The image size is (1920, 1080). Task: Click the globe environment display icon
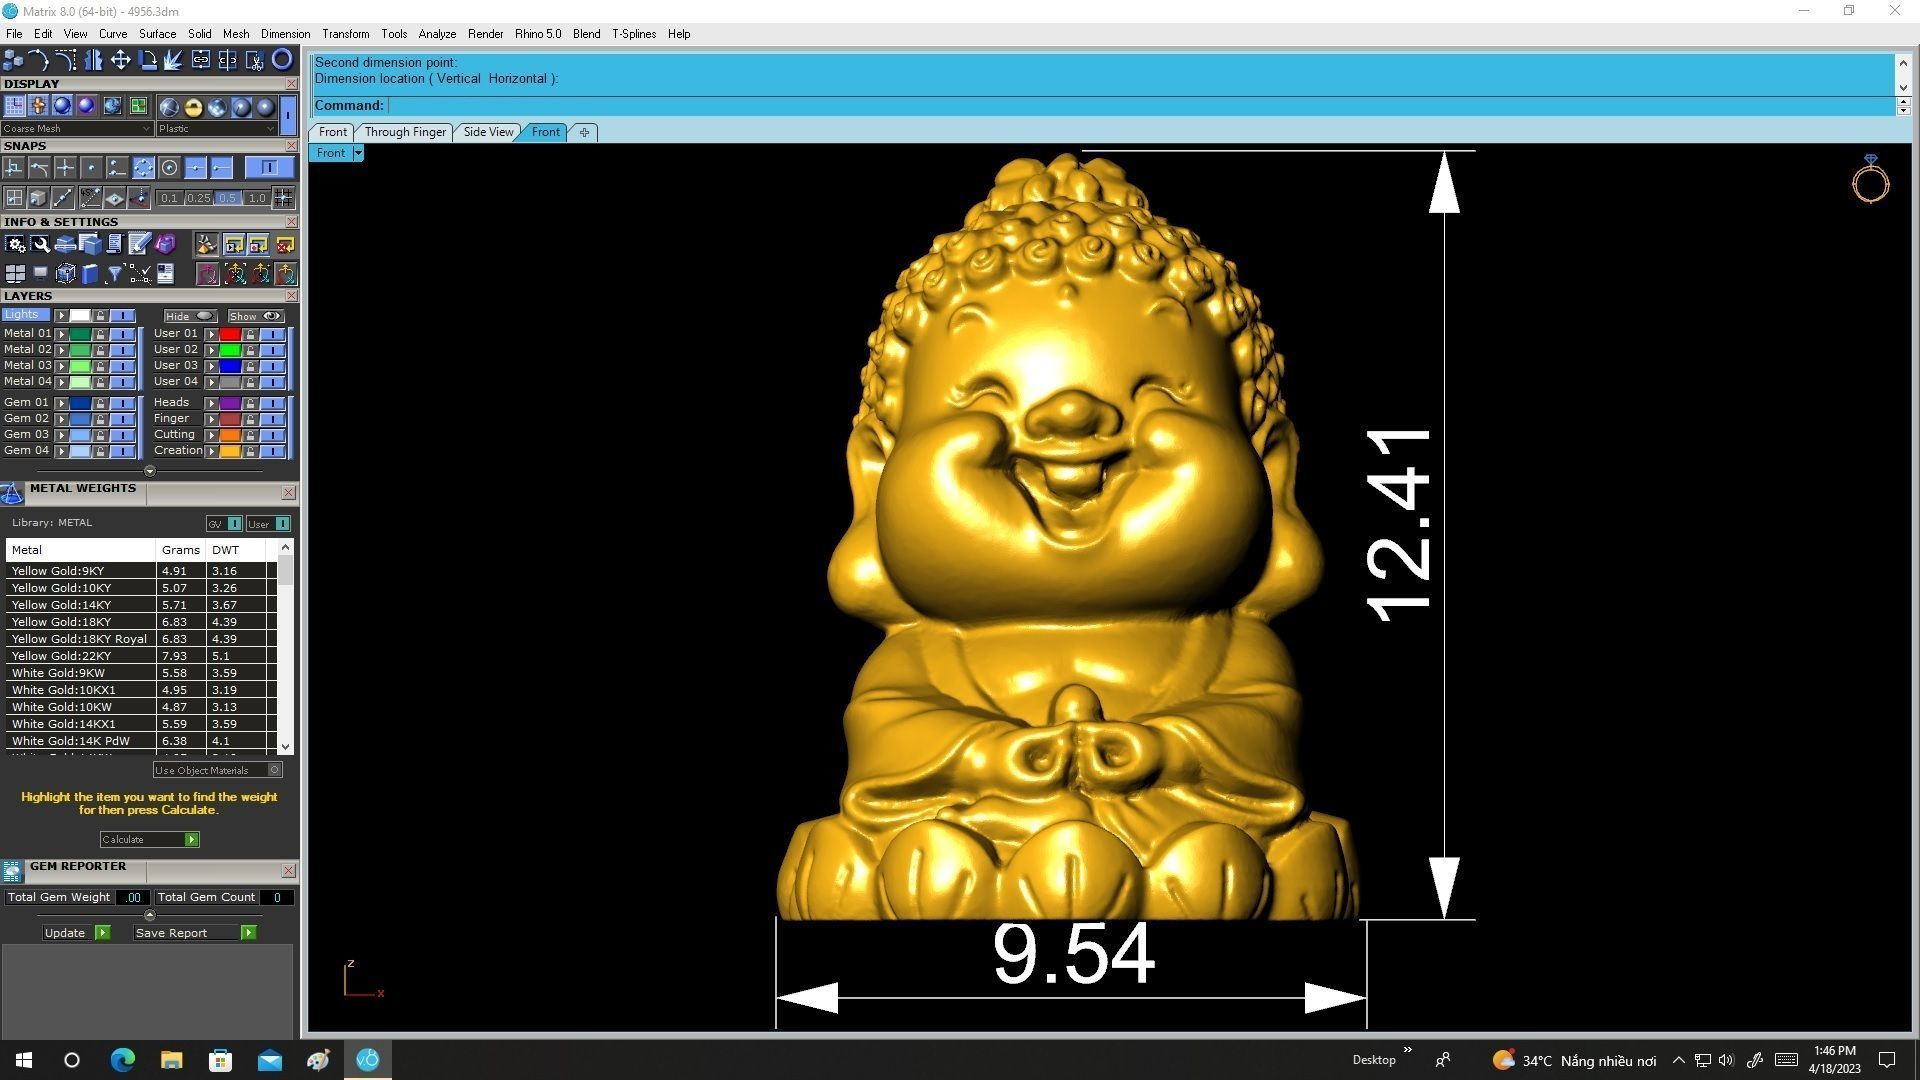[112, 106]
